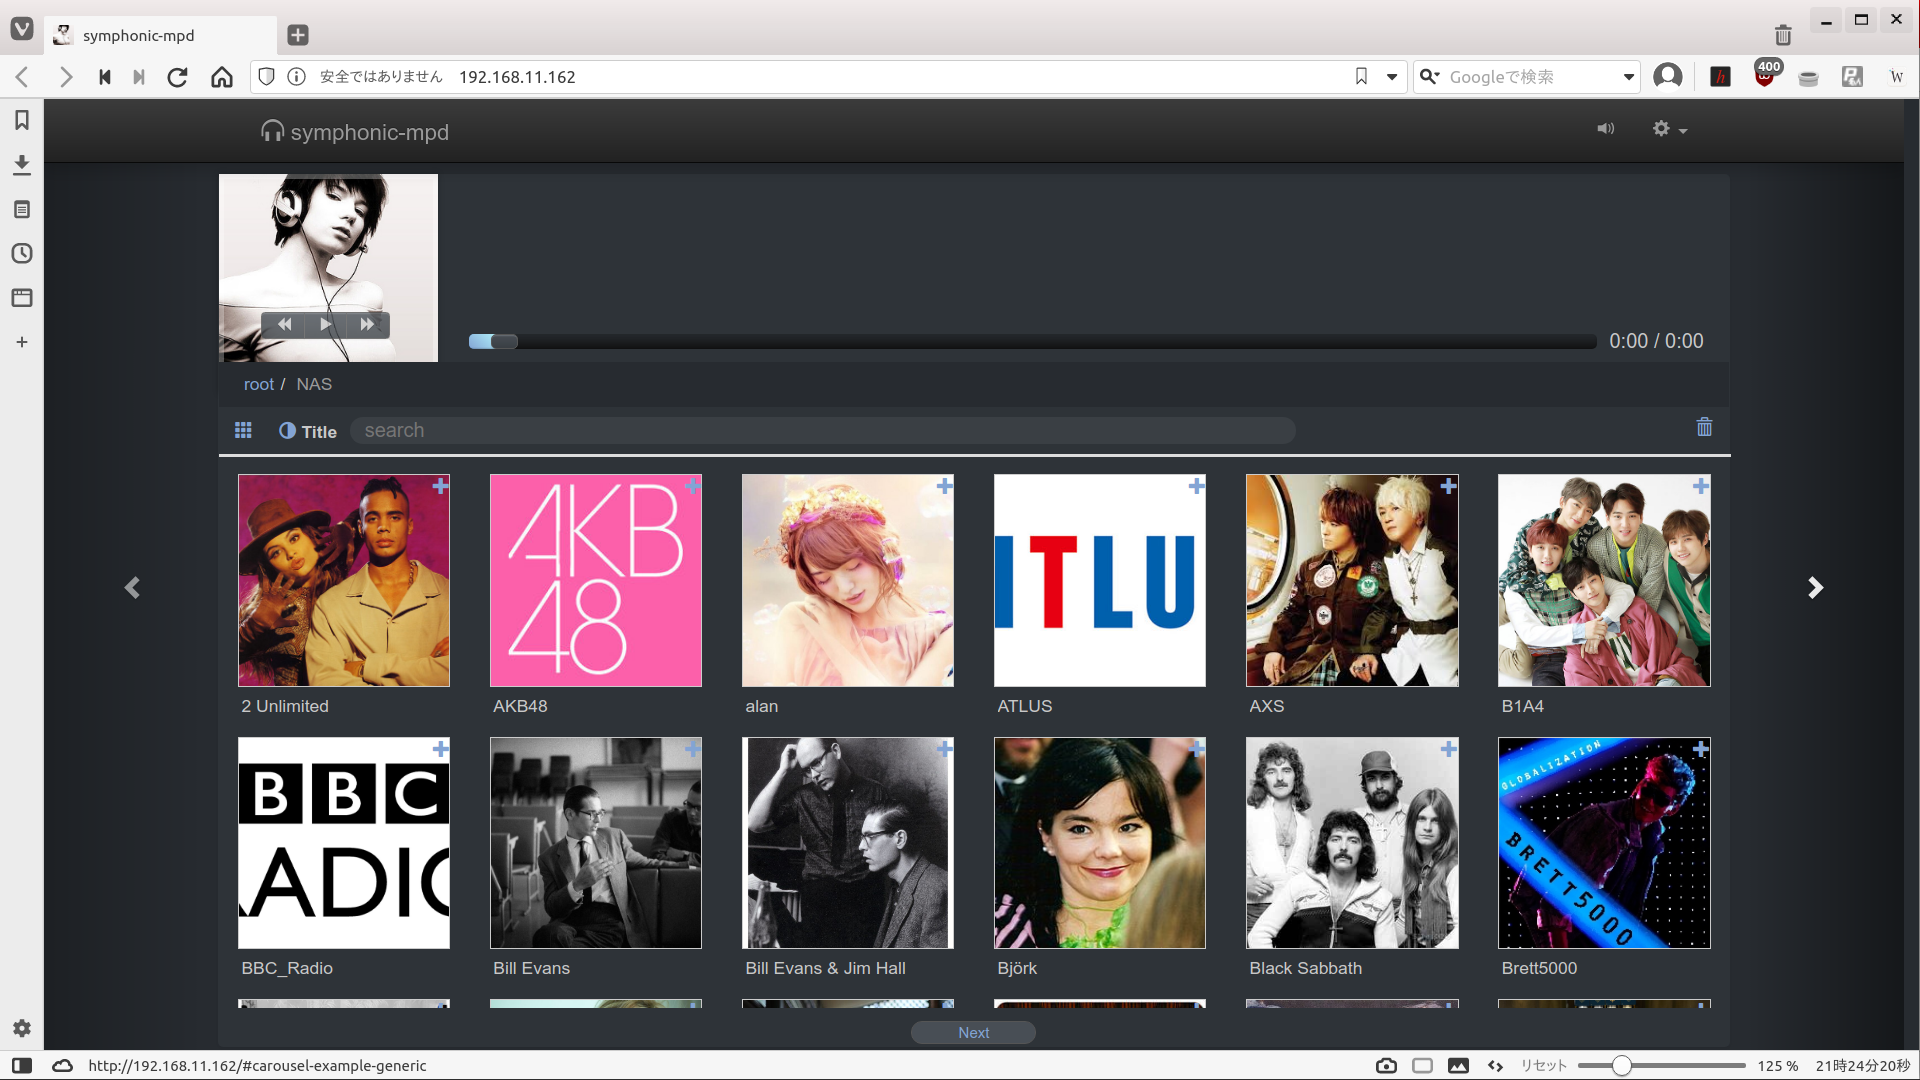
Task: Go to the previous carousel page
Action: [x=132, y=588]
